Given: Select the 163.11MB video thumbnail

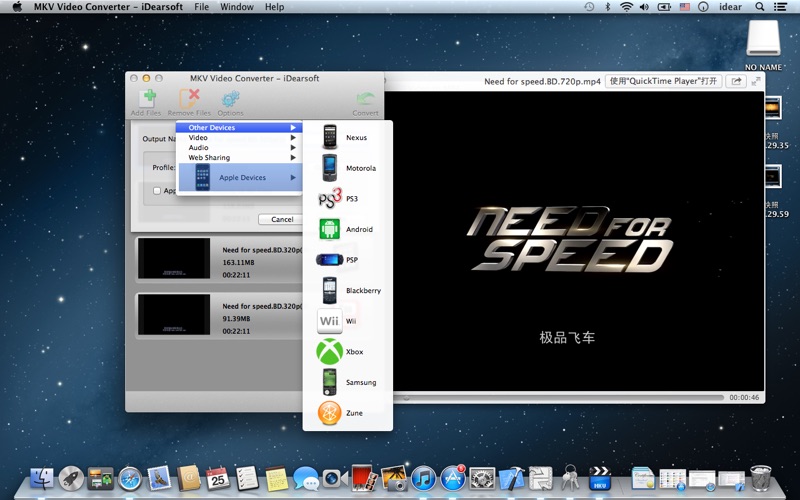Looking at the screenshot, I should click(x=174, y=258).
